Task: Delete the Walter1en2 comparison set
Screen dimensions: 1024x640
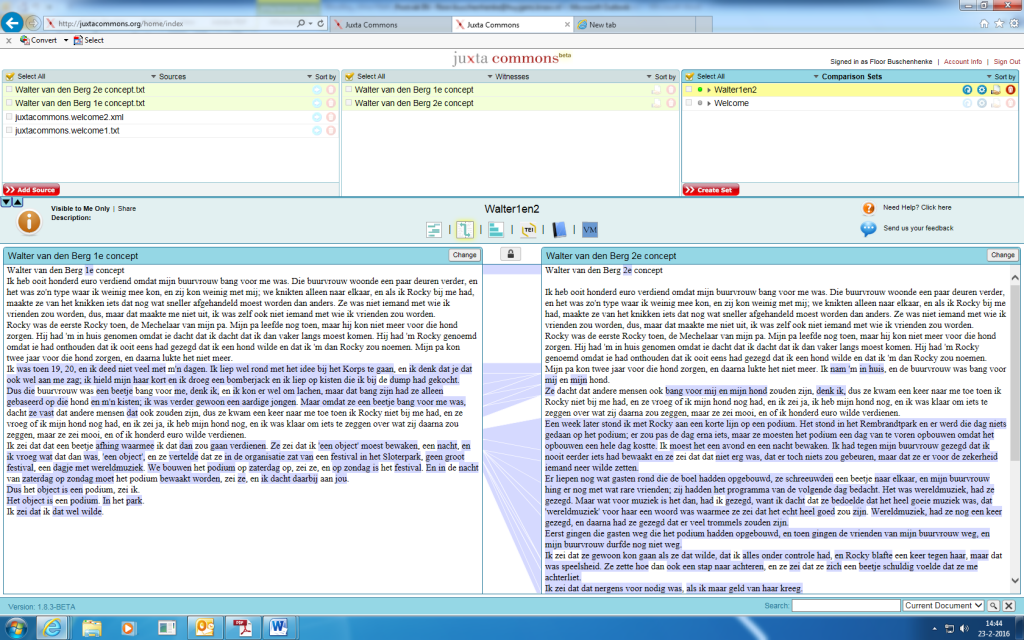Action: point(1010,90)
